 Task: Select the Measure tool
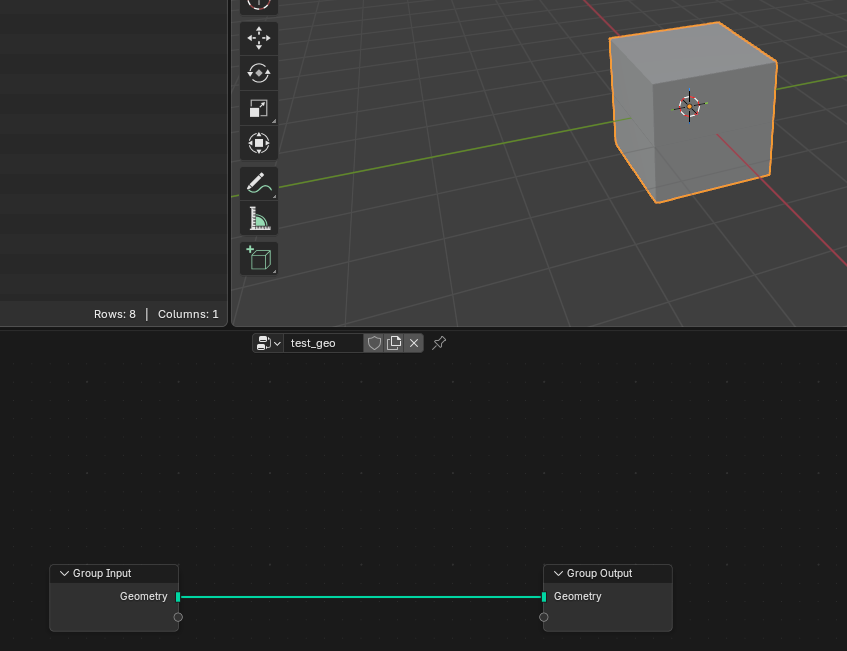[259, 218]
